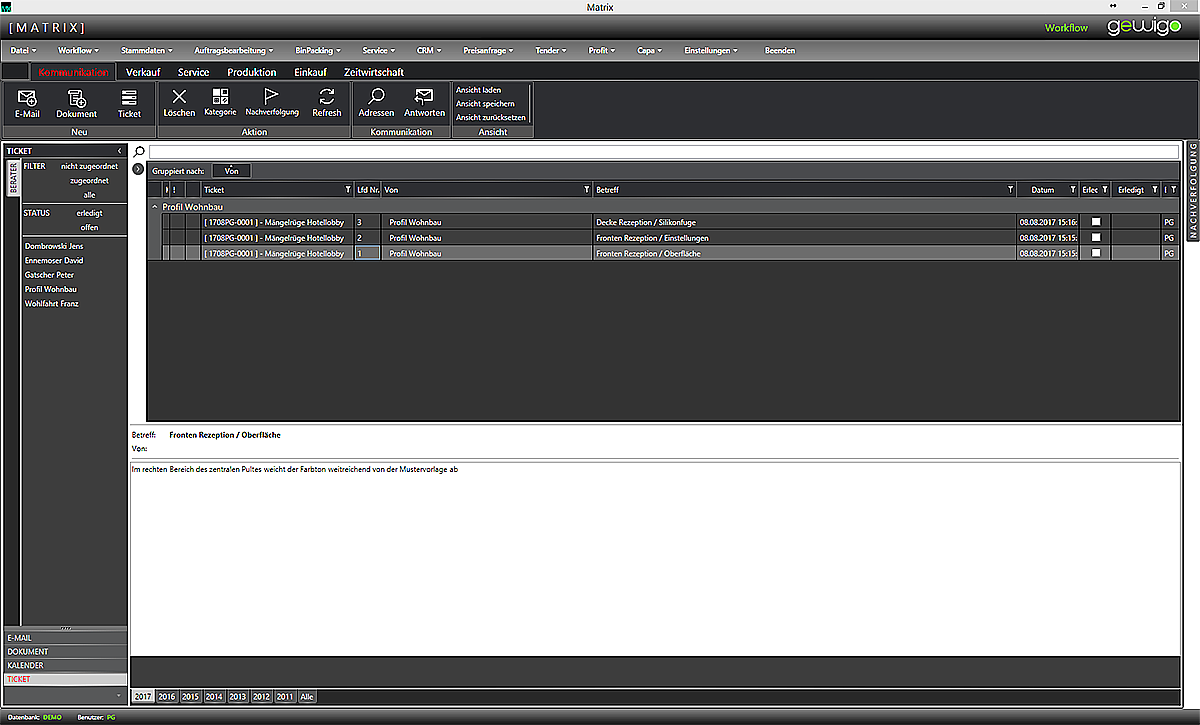The height and width of the screenshot is (725, 1200).
Task: Open the Stammdaten menu dropdown
Action: pyautogui.click(x=146, y=50)
